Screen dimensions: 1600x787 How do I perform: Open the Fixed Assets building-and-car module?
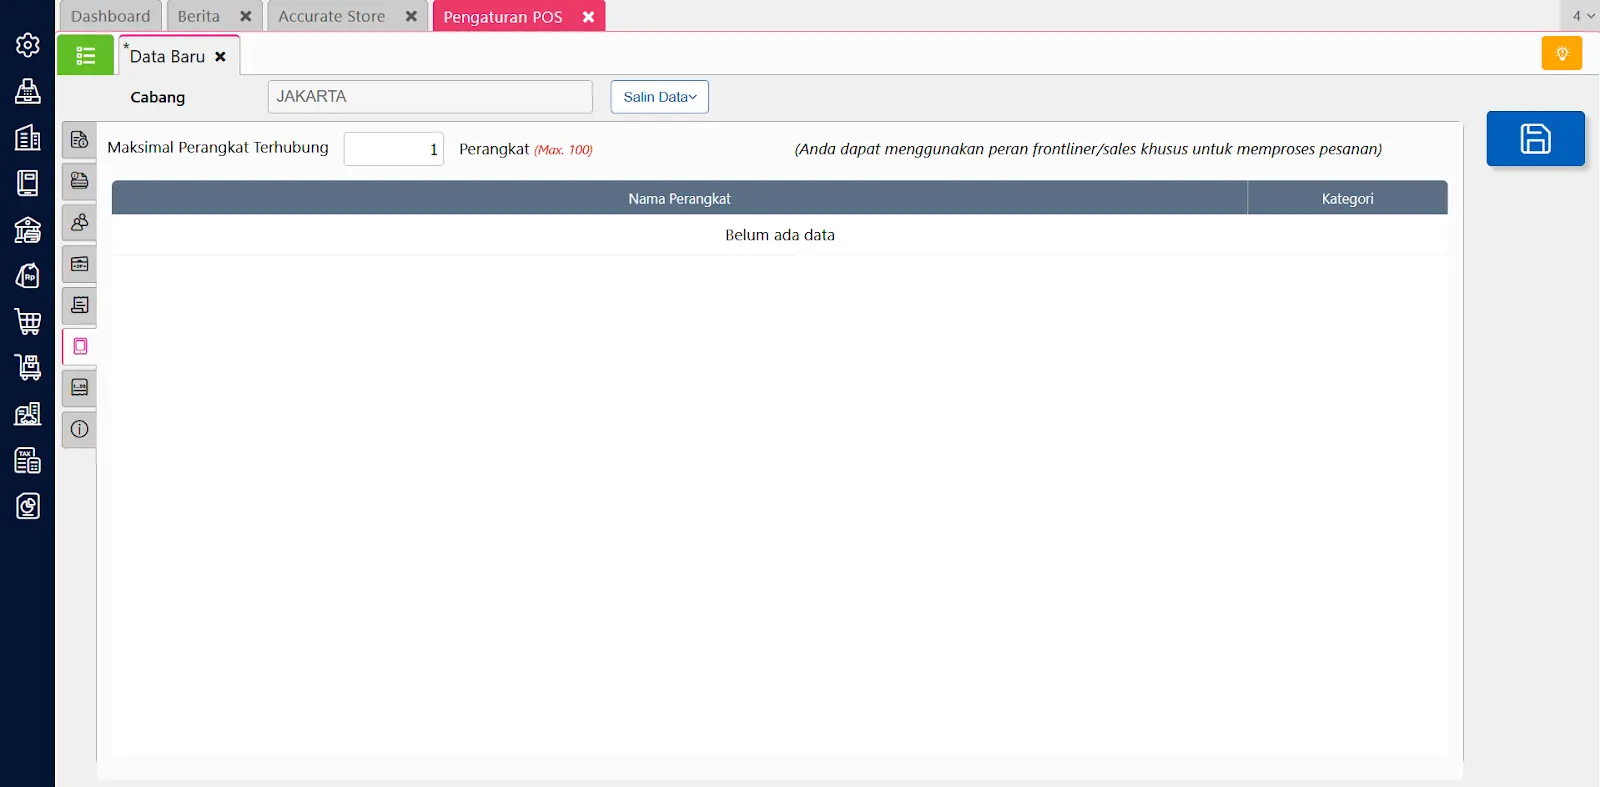(x=28, y=413)
